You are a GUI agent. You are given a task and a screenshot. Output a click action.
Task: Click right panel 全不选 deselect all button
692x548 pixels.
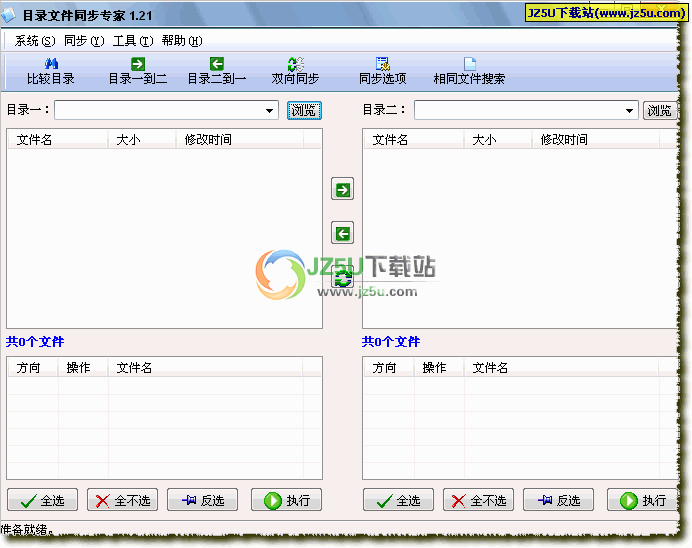tap(478, 500)
